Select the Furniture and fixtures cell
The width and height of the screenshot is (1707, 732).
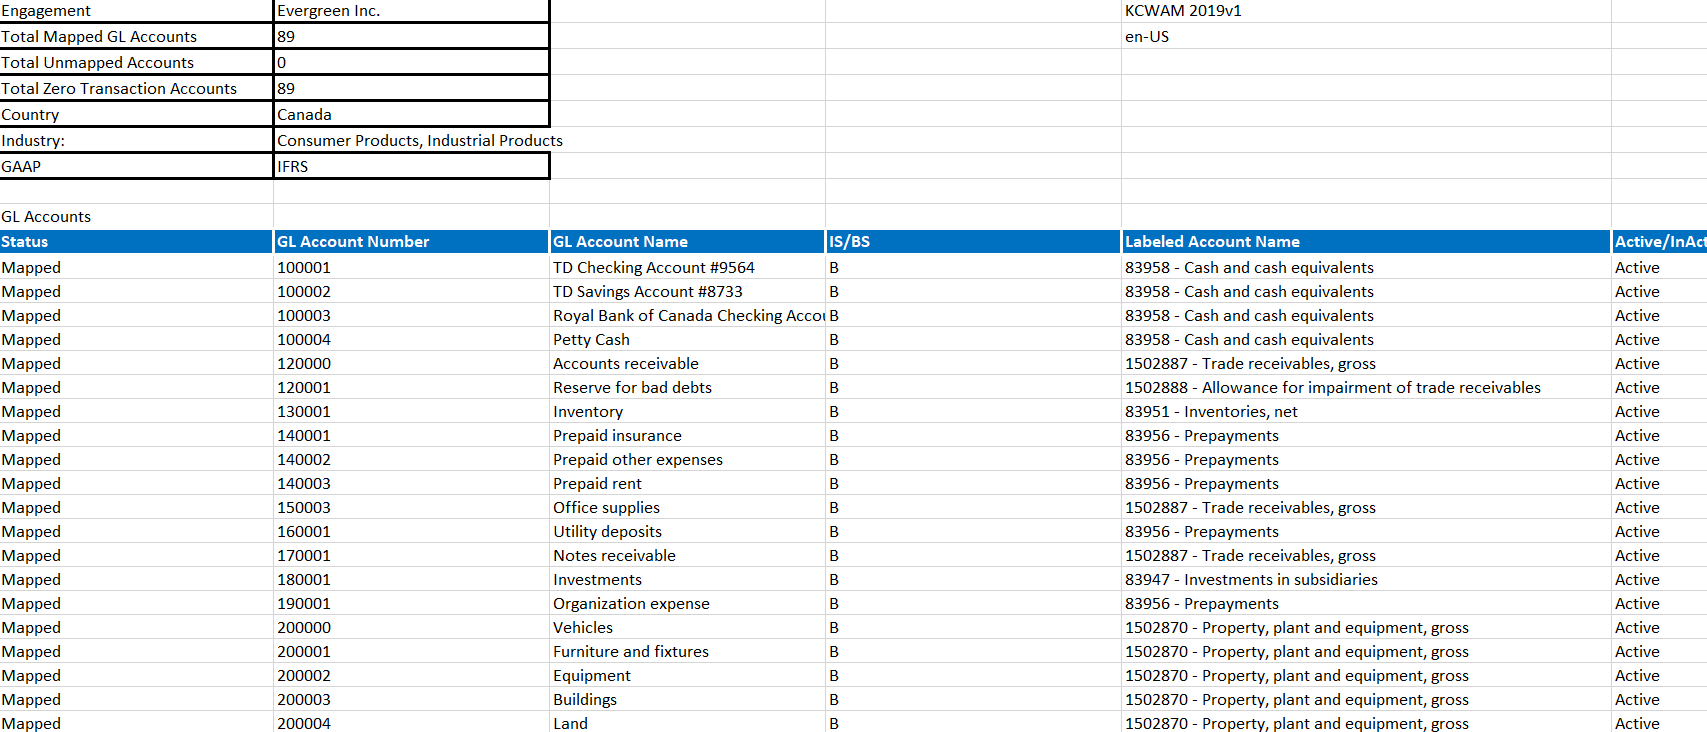686,652
